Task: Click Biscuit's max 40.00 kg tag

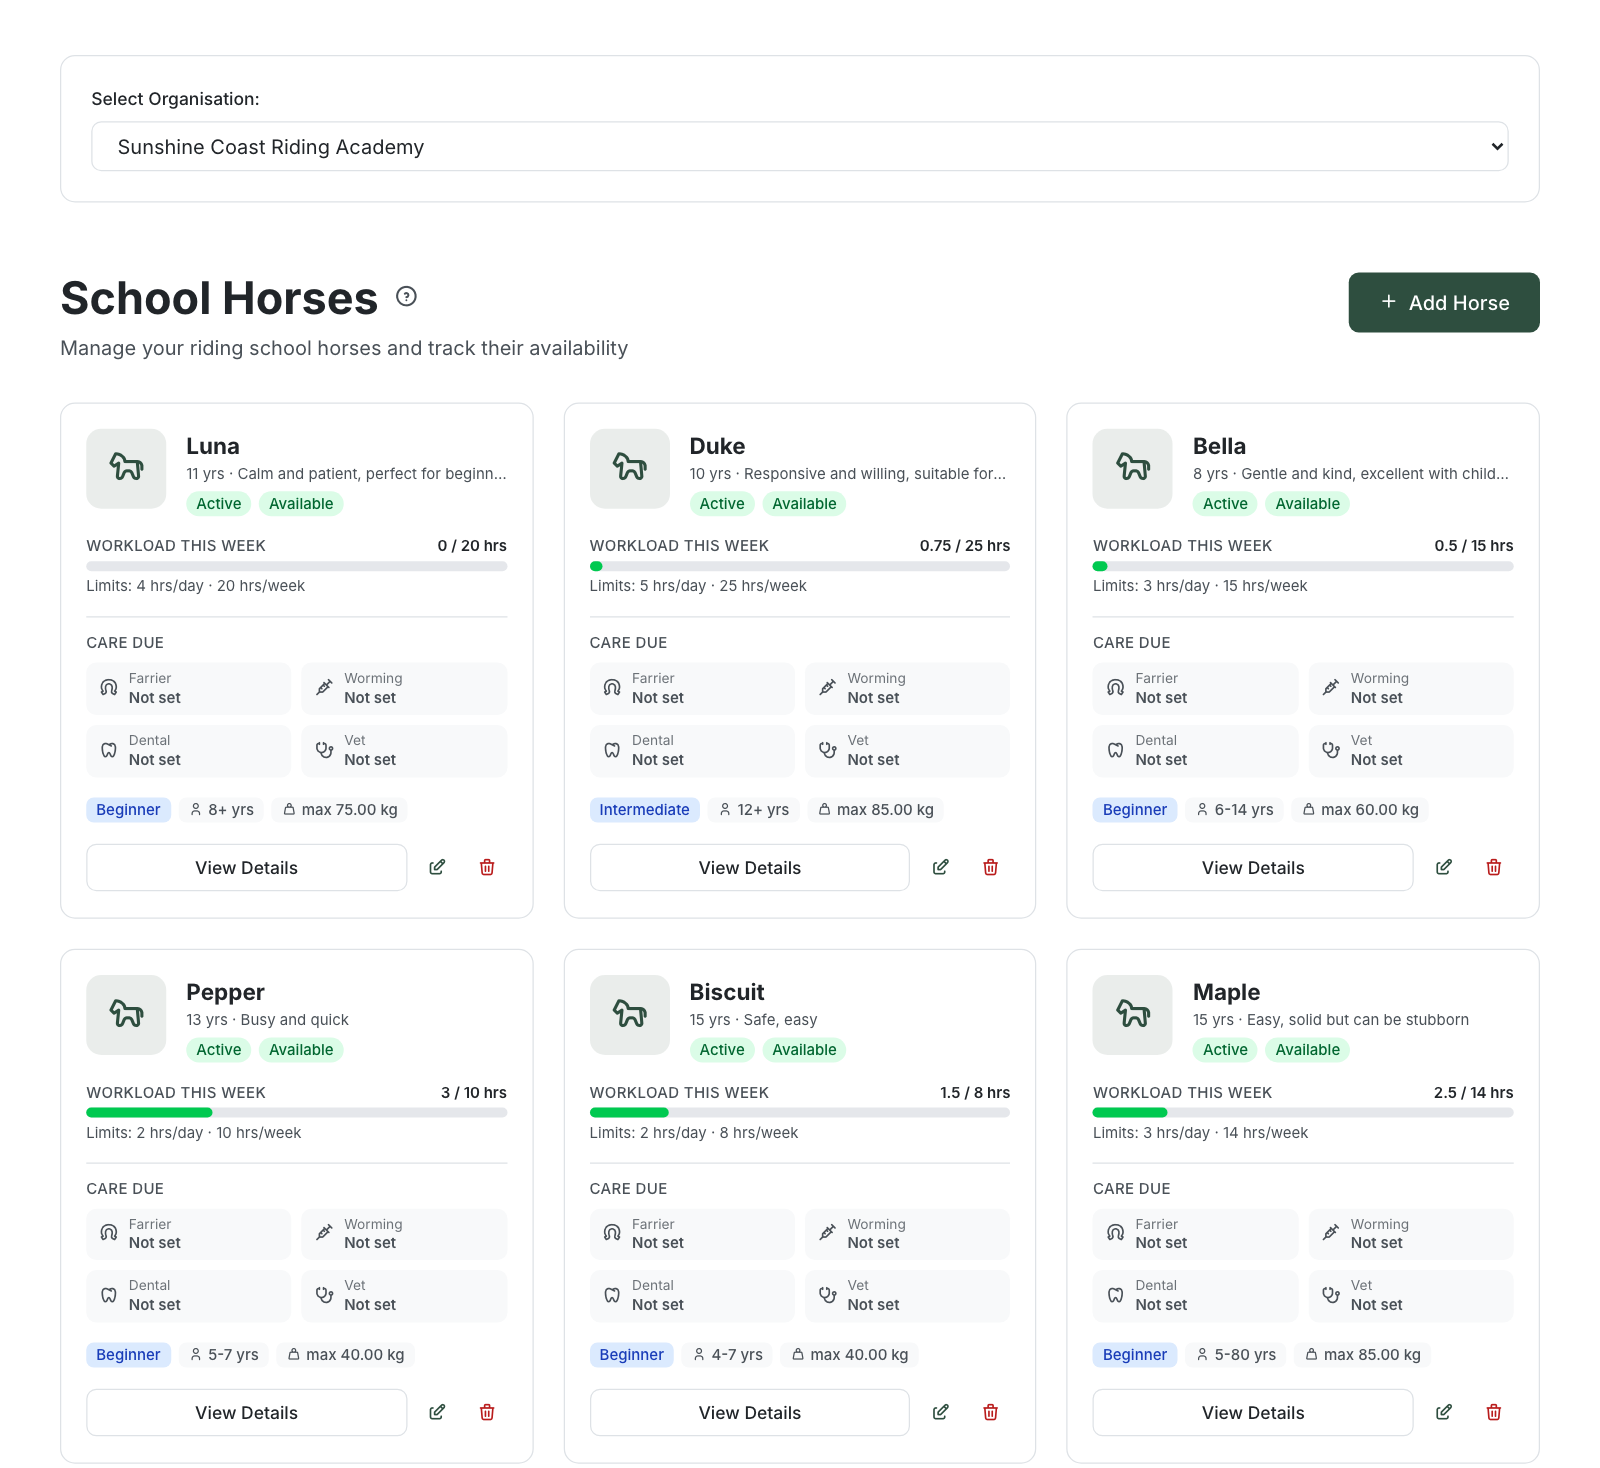Action: 849,1354
